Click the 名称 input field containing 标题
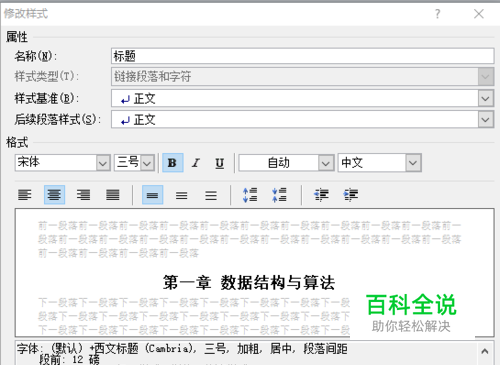This screenshot has height=365, width=500. tap(302, 56)
